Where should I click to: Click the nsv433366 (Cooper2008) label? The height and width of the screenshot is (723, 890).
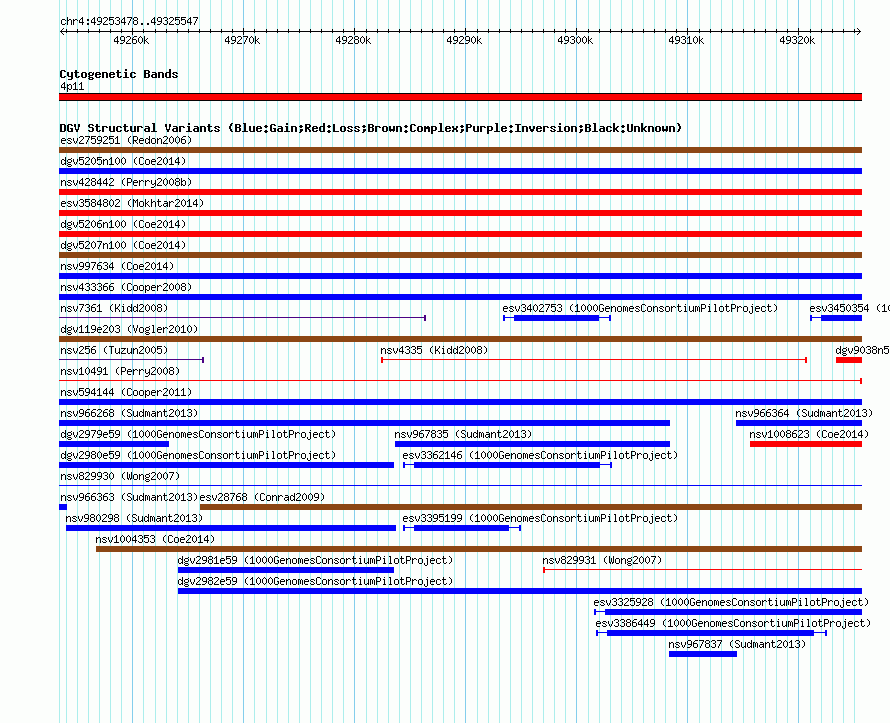(126, 287)
